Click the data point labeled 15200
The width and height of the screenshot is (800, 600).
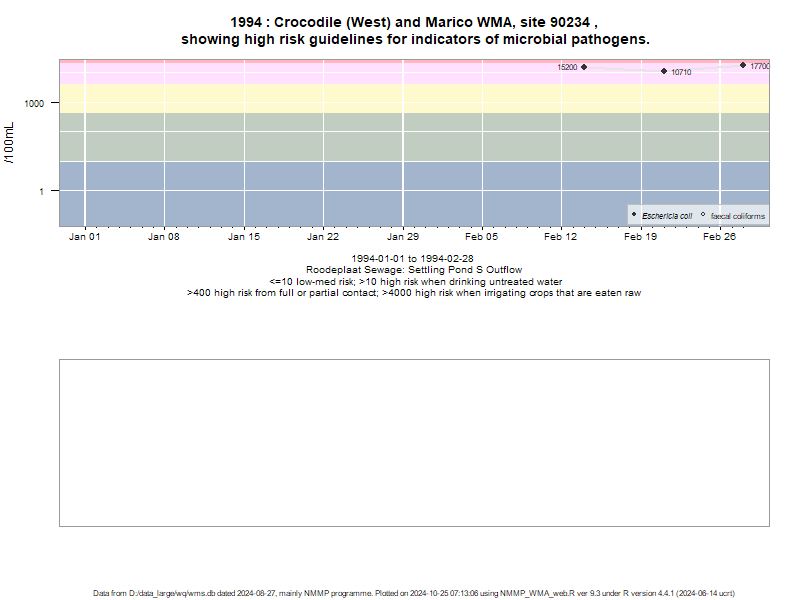[584, 67]
